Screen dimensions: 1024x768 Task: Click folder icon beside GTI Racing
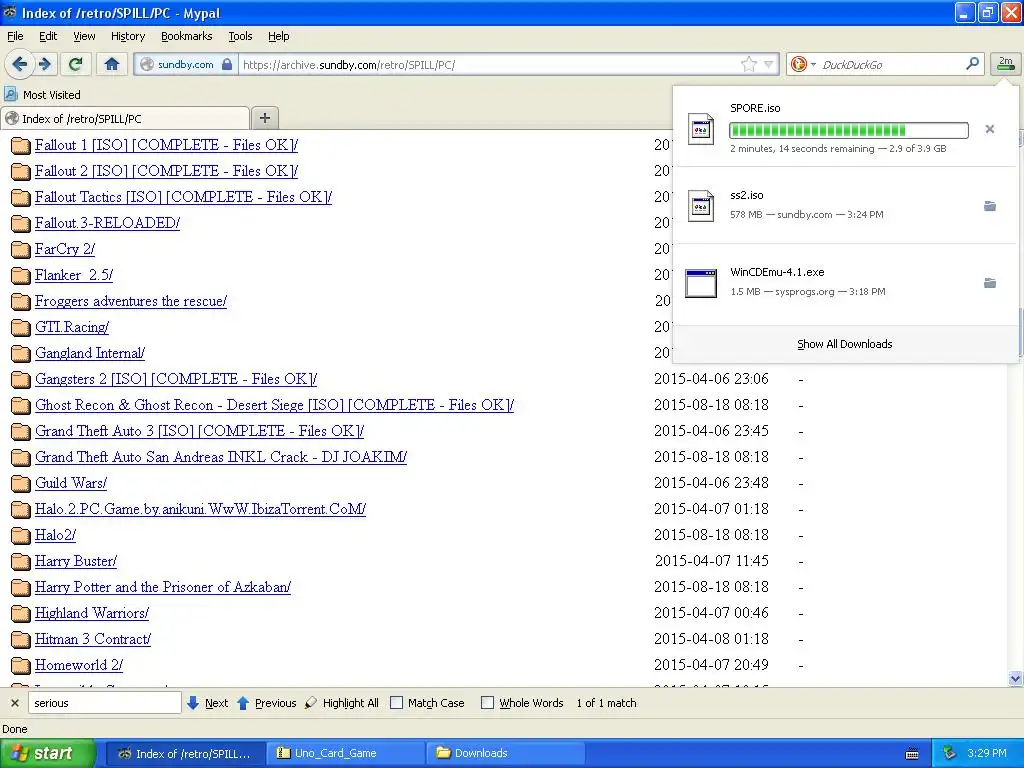coord(21,328)
